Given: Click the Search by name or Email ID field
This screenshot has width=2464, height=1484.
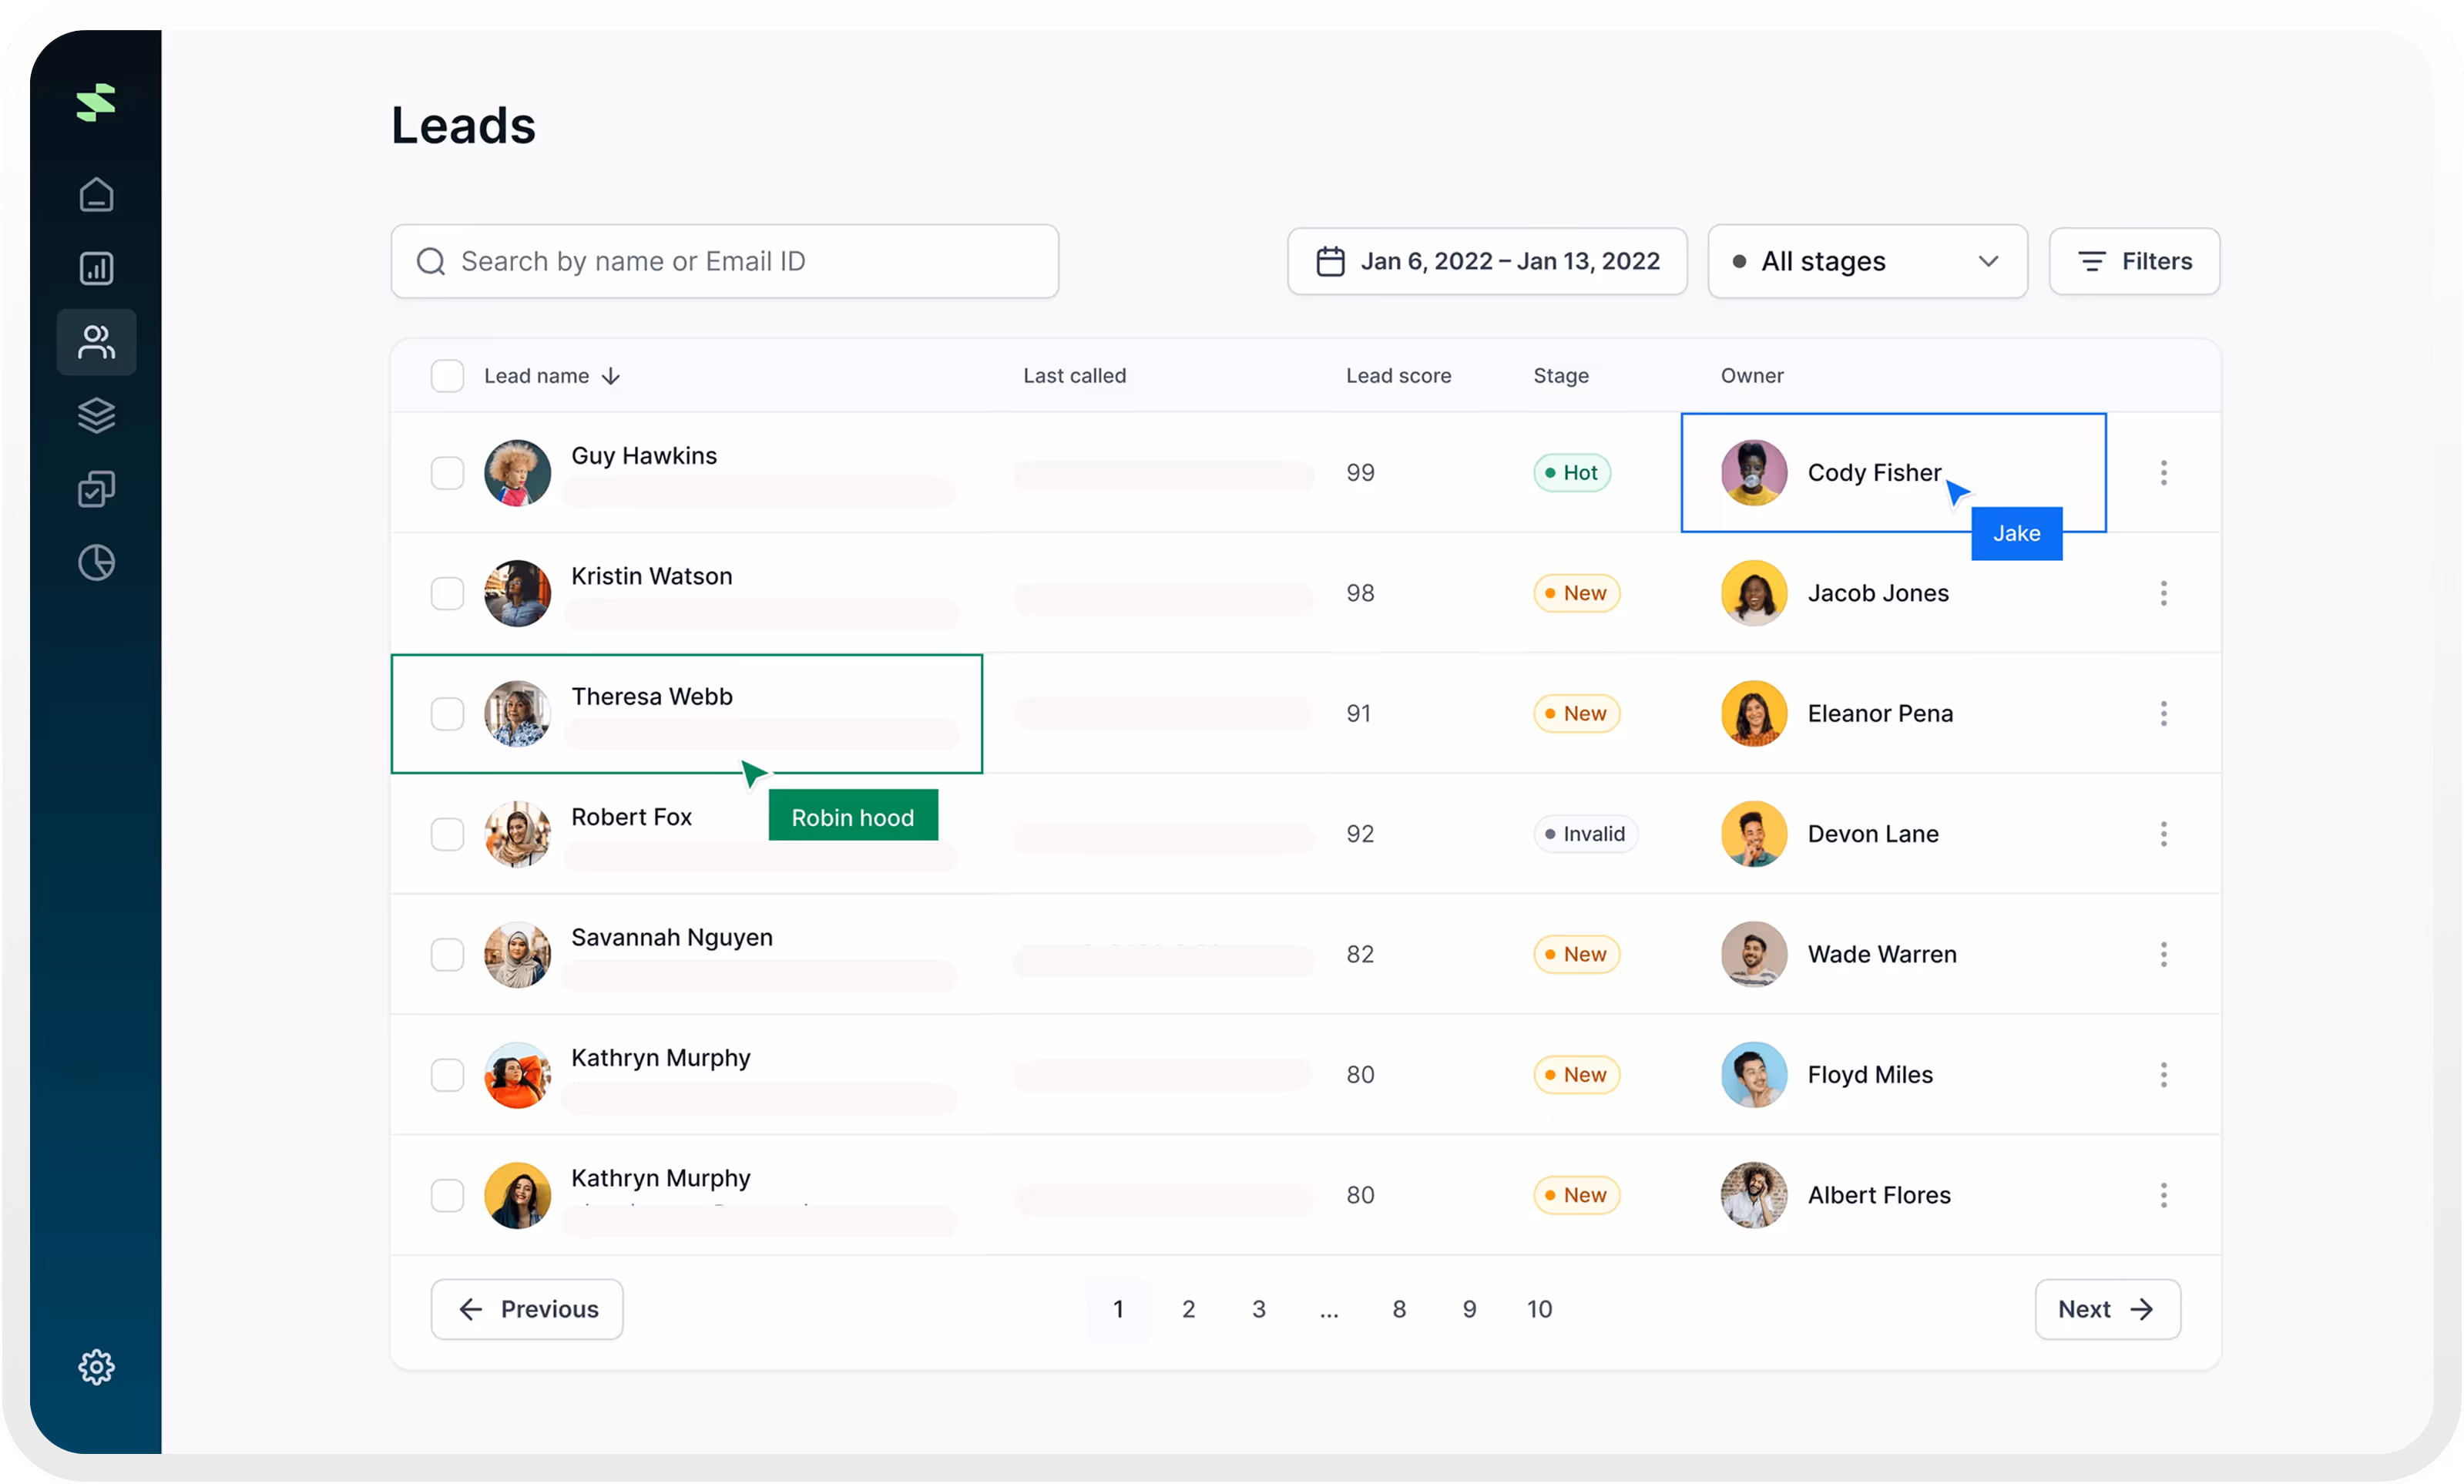Looking at the screenshot, I should (724, 261).
